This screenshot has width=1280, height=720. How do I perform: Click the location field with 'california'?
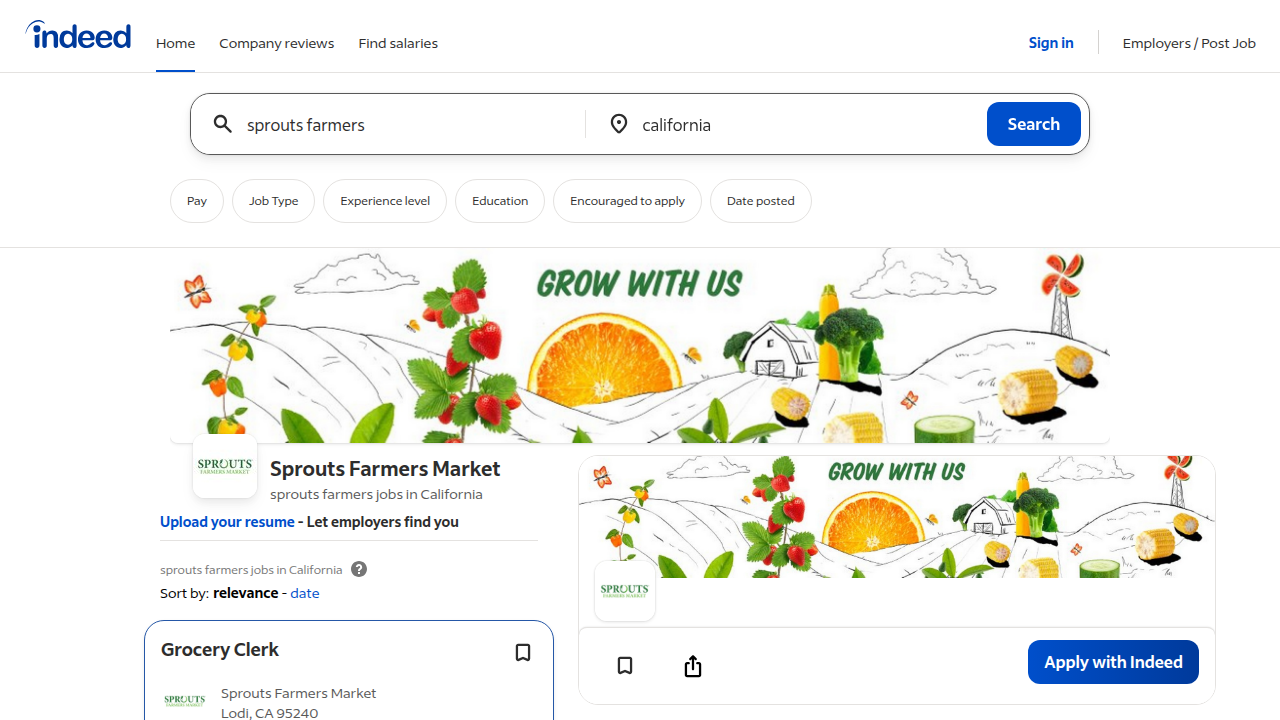coord(808,124)
